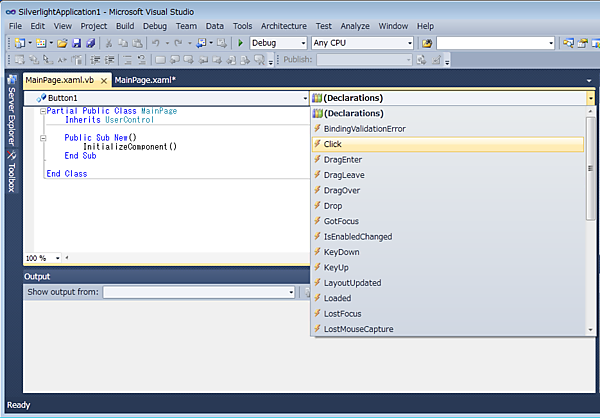This screenshot has width=600, height=418.
Task: Open the Show output from dropdown
Action: (291, 292)
